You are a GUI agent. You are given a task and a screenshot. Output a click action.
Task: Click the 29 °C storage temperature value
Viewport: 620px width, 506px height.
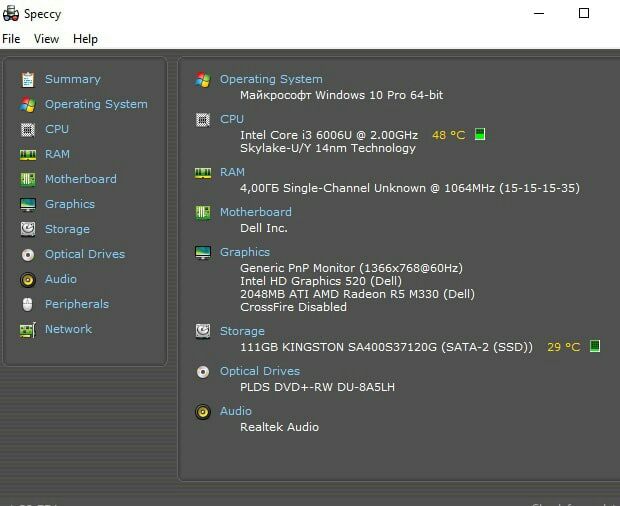[x=563, y=347]
